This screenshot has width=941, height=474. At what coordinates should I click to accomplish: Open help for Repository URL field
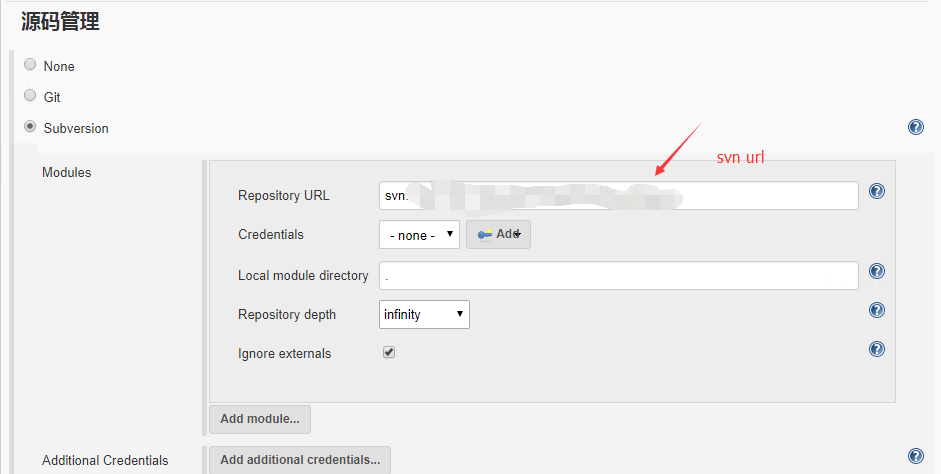tap(877, 191)
